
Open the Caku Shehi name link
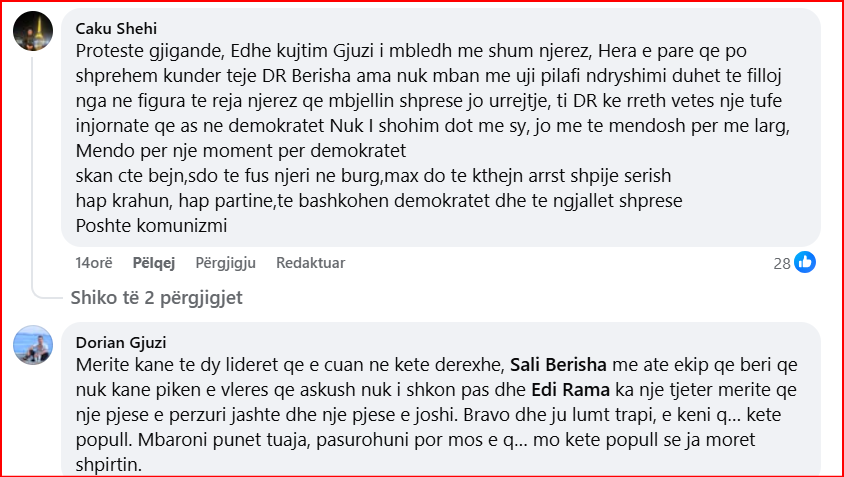pos(116,28)
